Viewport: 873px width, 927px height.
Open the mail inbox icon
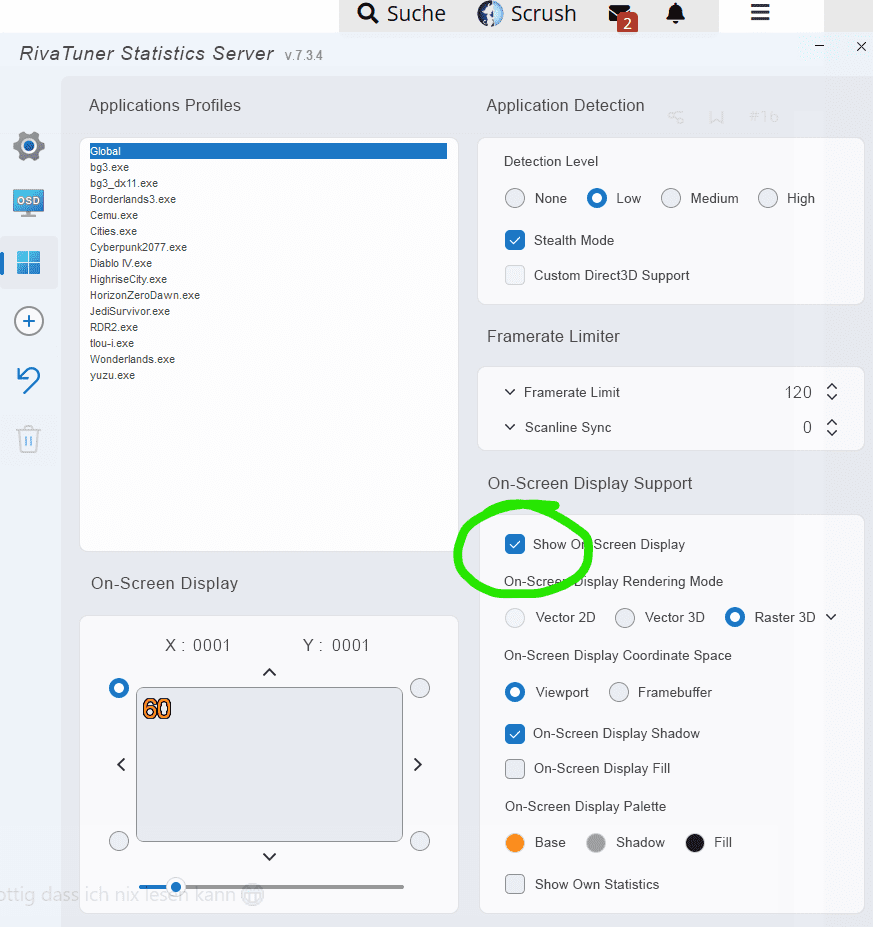click(620, 14)
